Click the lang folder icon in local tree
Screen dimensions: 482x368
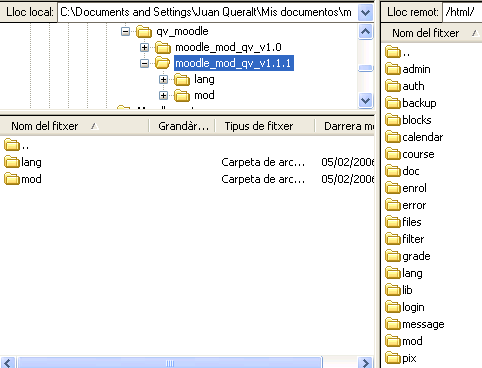182,80
